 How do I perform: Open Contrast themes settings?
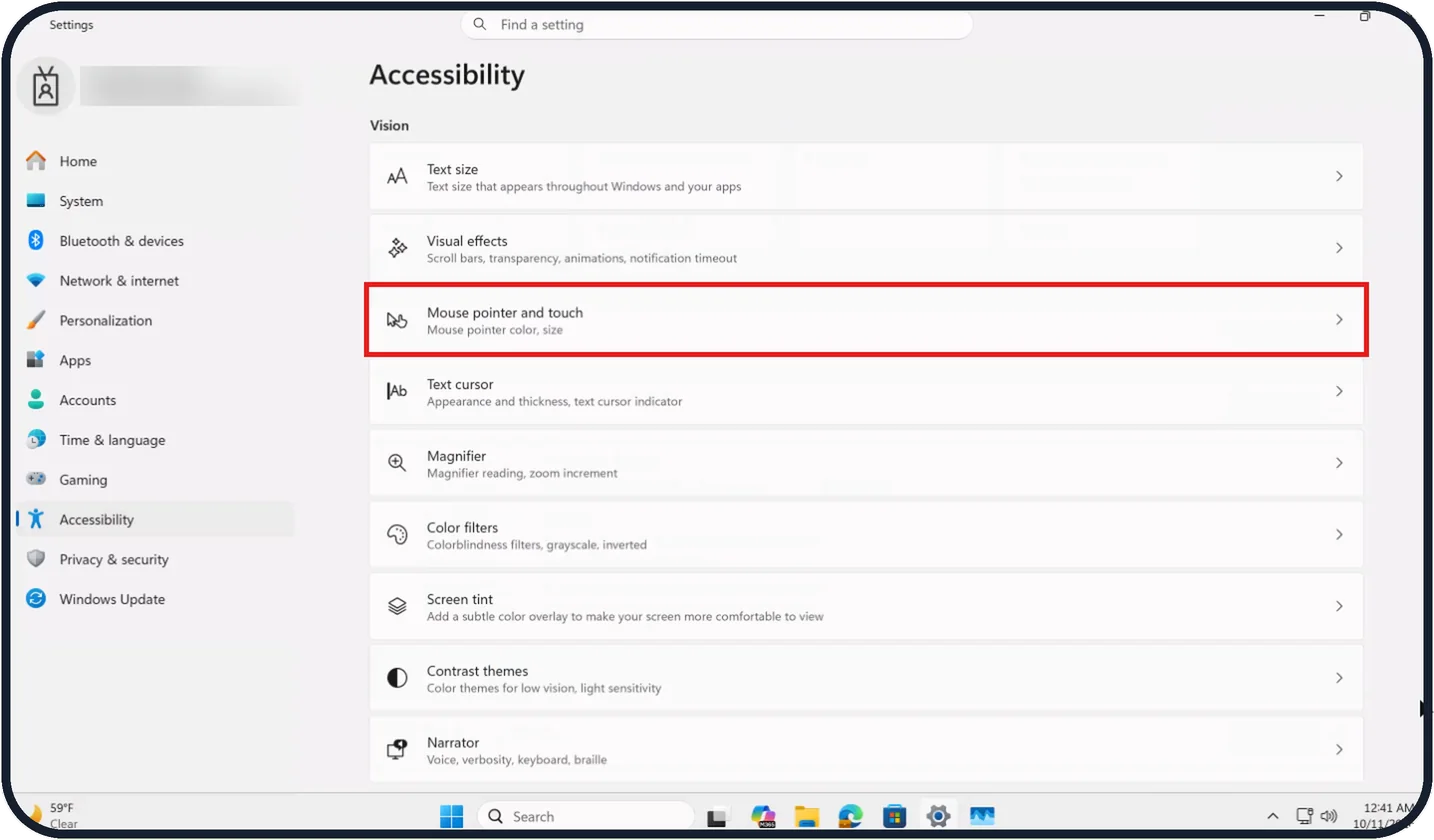pos(866,678)
